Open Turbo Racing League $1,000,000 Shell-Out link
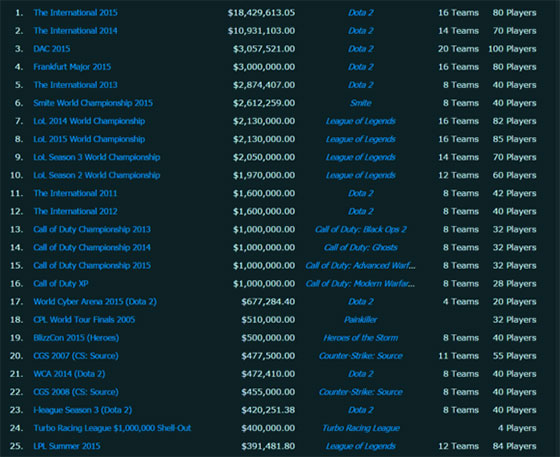The image size is (560, 457). [x=112, y=428]
